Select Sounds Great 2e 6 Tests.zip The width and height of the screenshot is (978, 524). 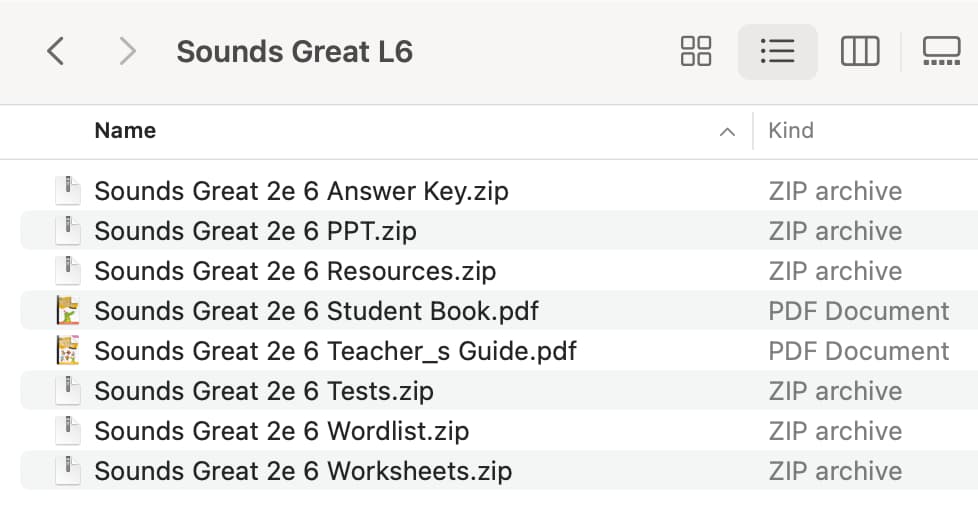tap(499, 391)
